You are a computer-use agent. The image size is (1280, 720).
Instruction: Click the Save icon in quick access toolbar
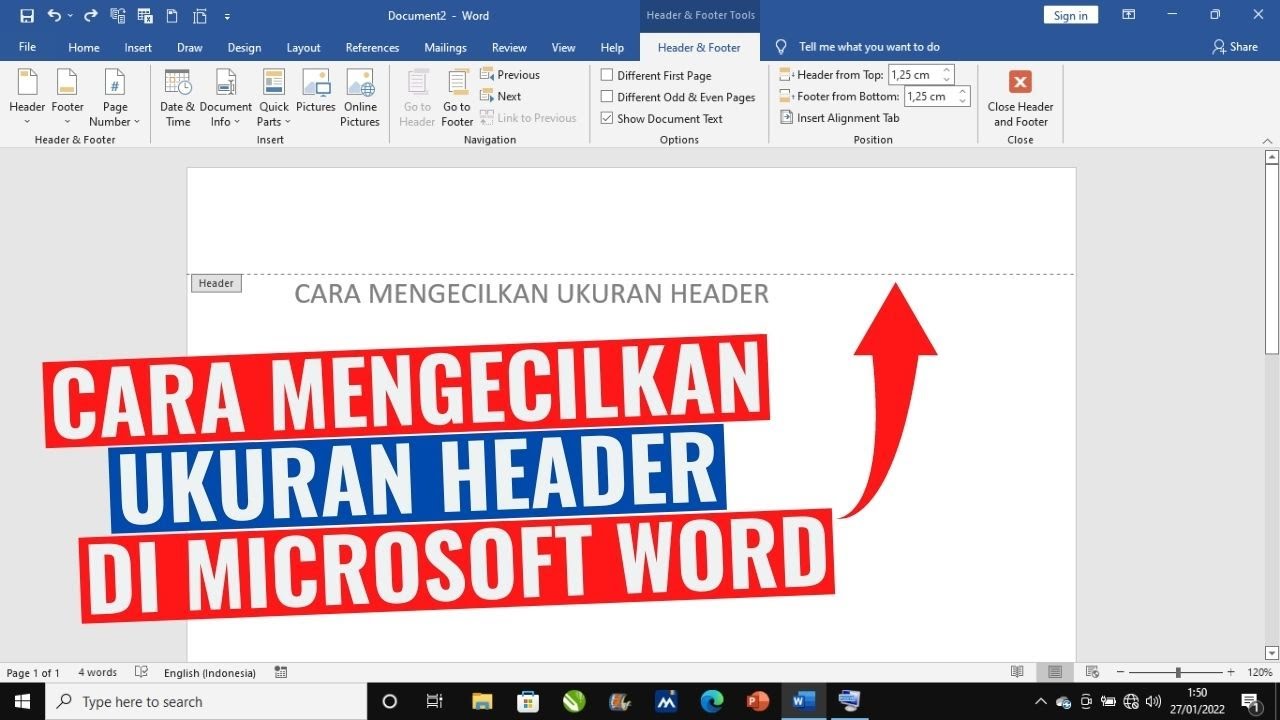pos(27,16)
